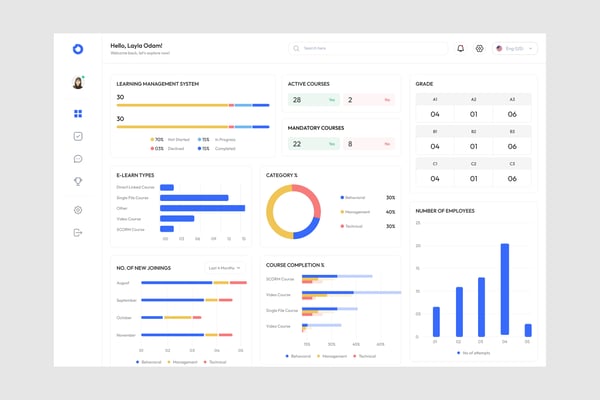Screen dimensions: 600x400
Task: Focus the Search here input field
Action: click(368, 49)
